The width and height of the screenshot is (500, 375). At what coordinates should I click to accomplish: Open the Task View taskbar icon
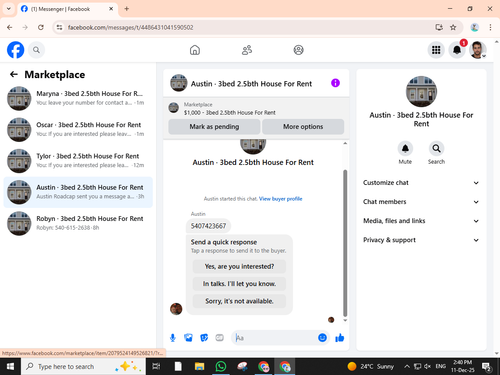pyautogui.click(x=156, y=367)
